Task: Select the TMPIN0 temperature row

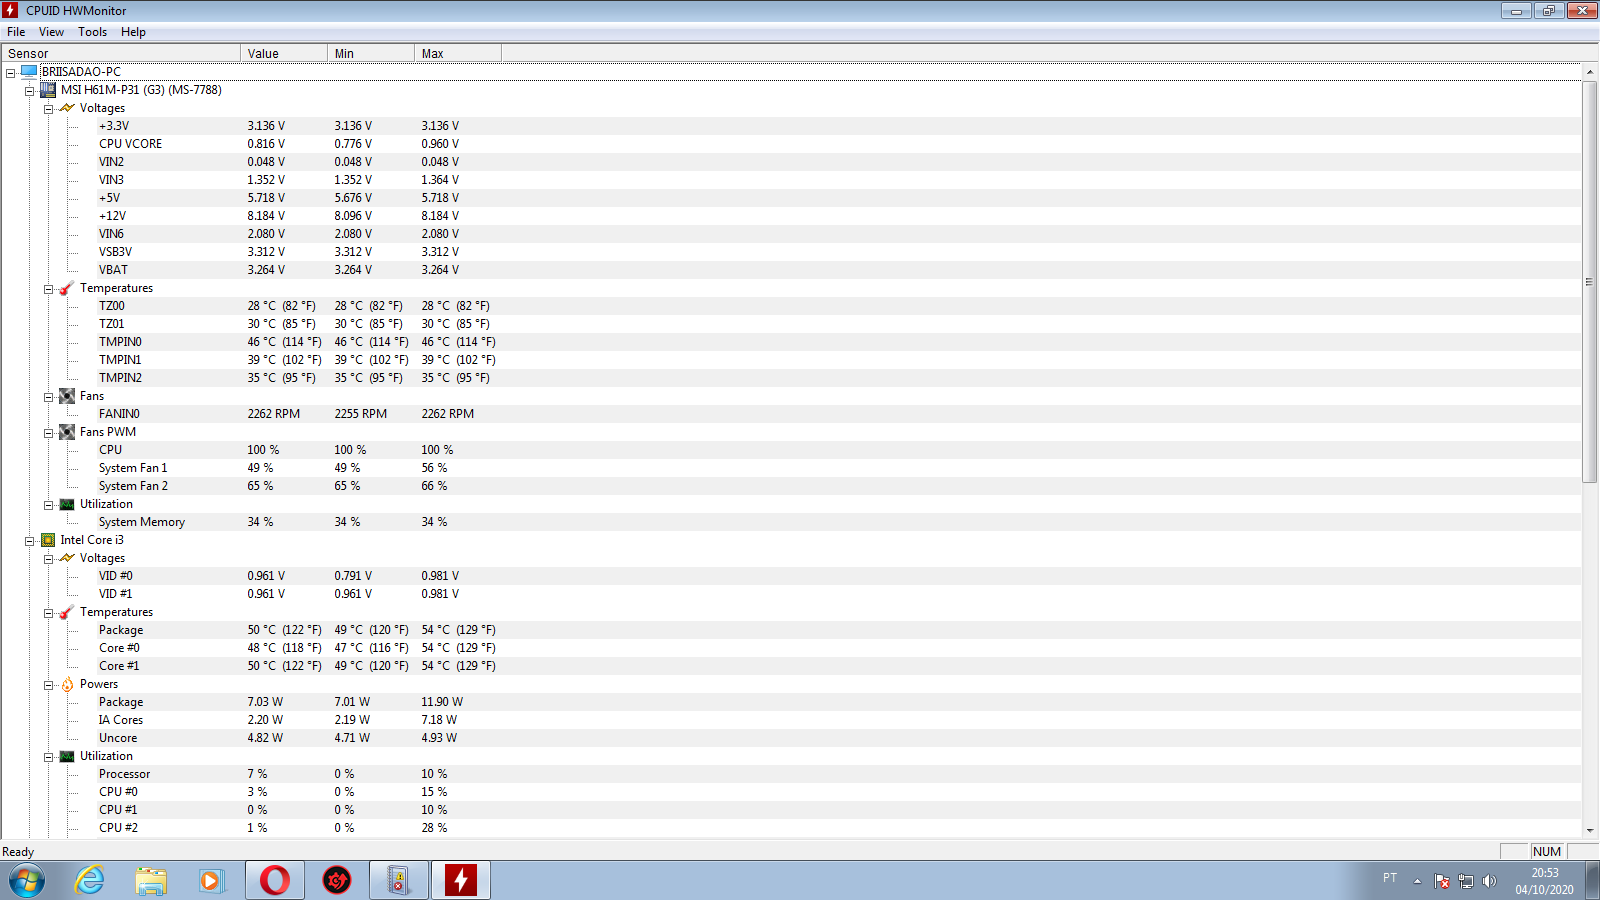Action: 790,342
